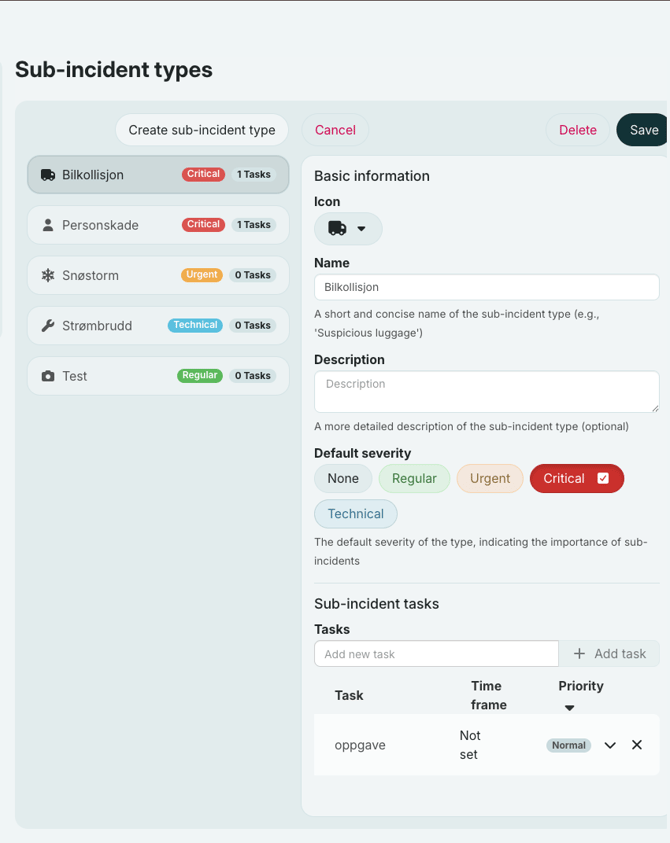Click the person icon beside Personskade
Image resolution: width=670 pixels, height=843 pixels.
(47, 224)
